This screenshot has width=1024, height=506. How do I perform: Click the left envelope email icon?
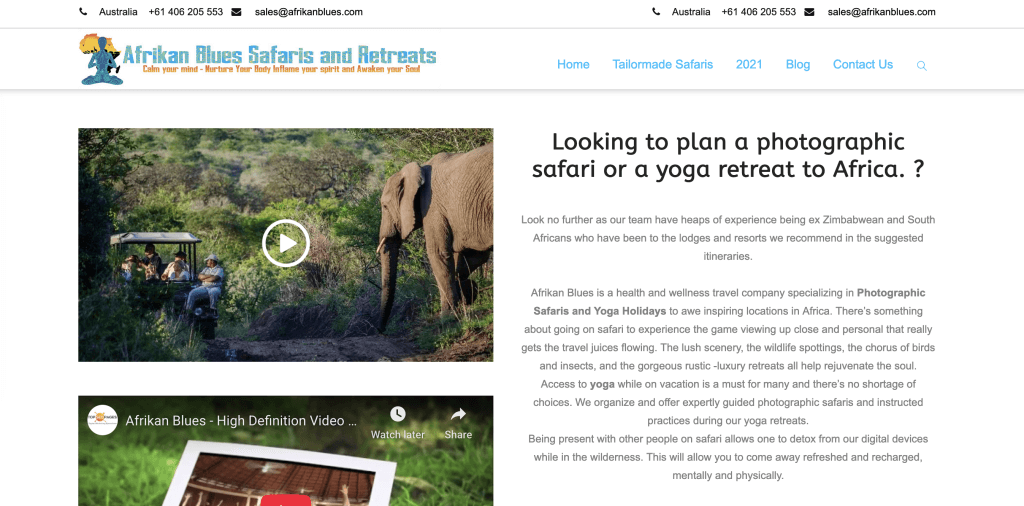tap(236, 12)
